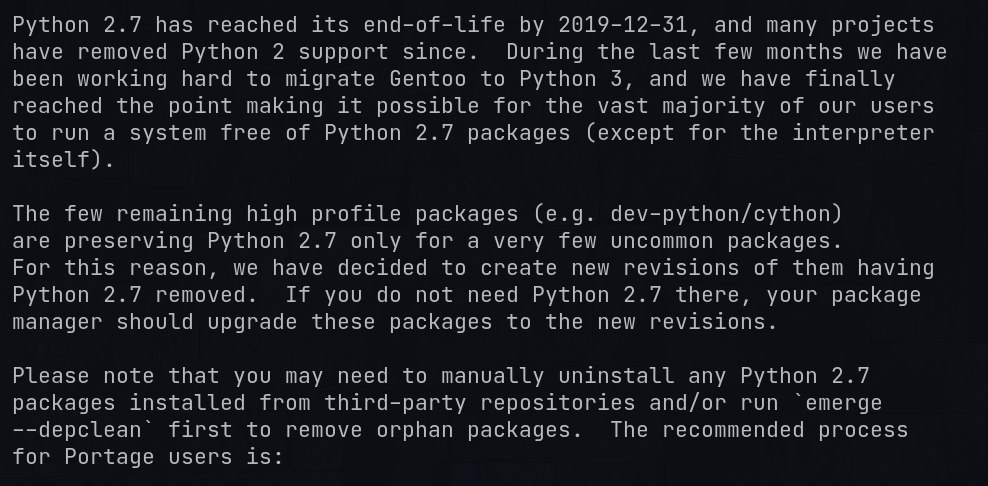988x486 pixels.
Task: Click the word Gentoo
Action: 428,79
